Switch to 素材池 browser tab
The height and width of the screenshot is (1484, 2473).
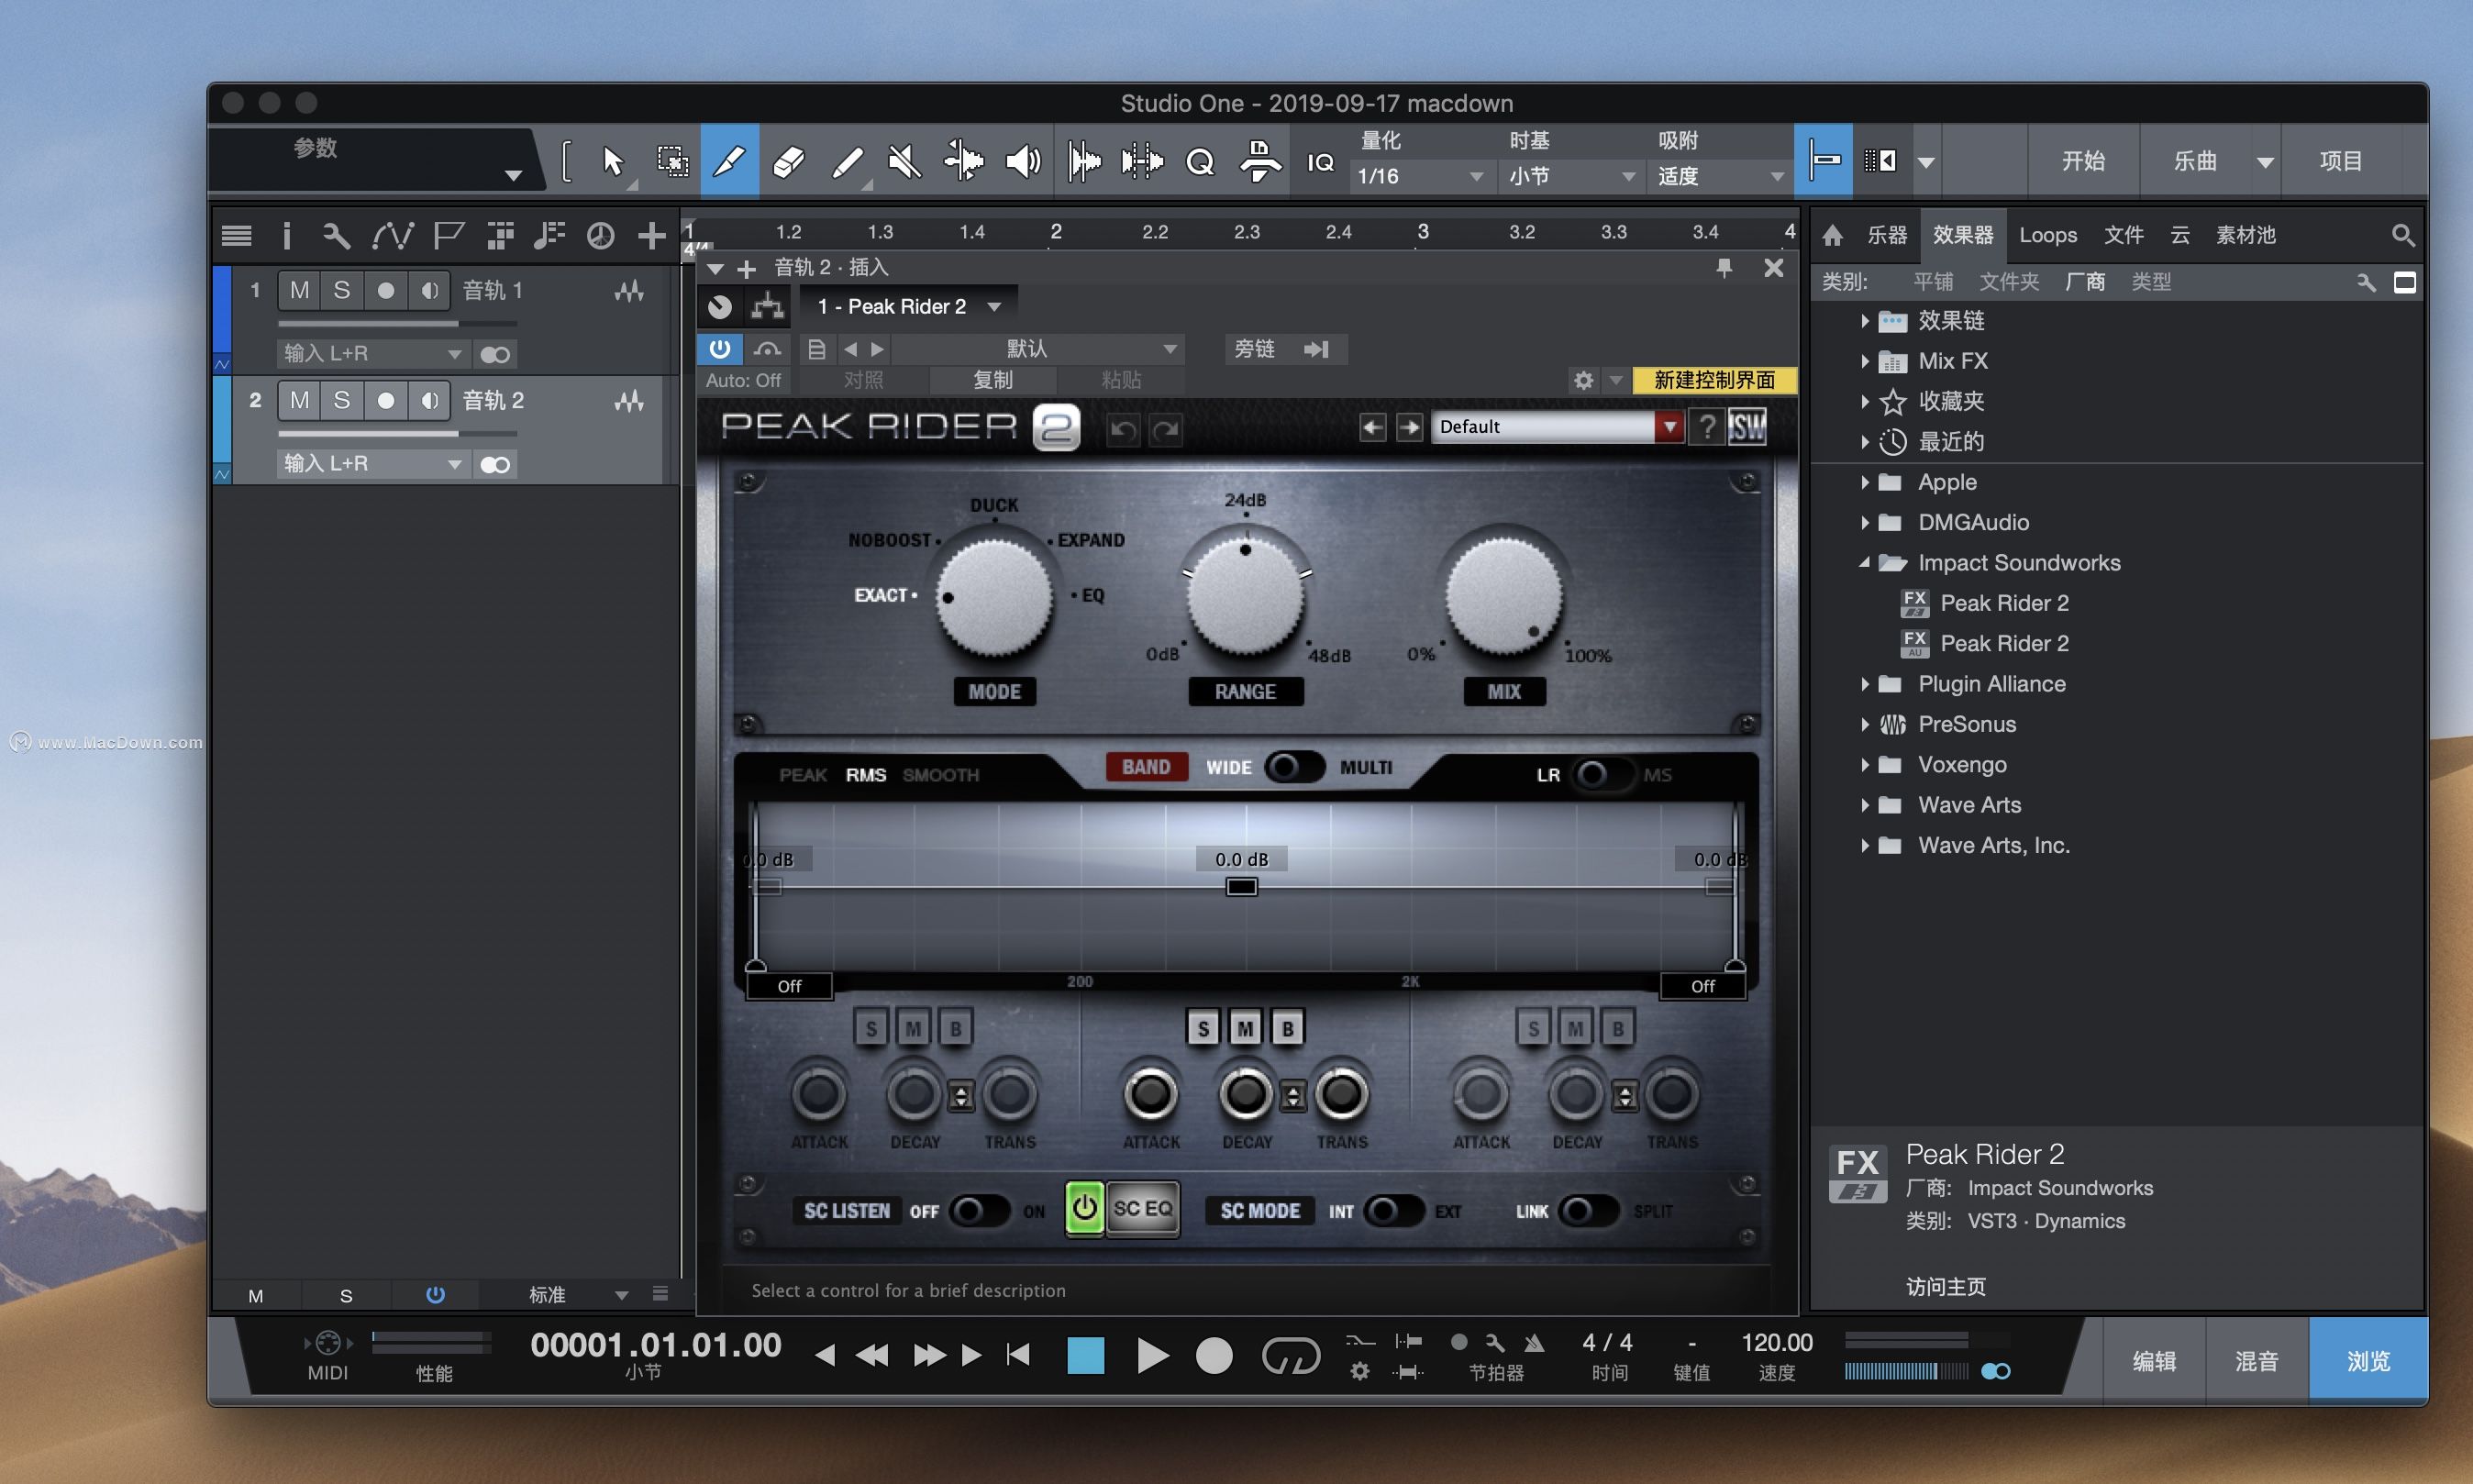(x=2245, y=235)
